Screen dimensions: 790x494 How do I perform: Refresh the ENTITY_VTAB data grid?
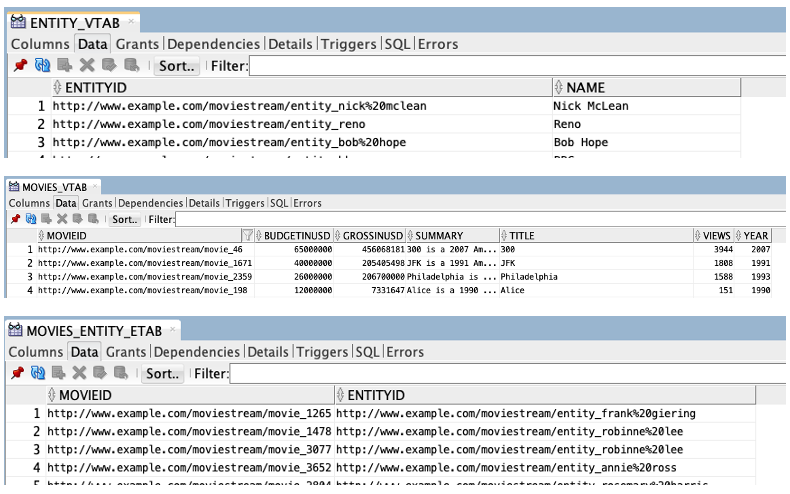pos(42,66)
